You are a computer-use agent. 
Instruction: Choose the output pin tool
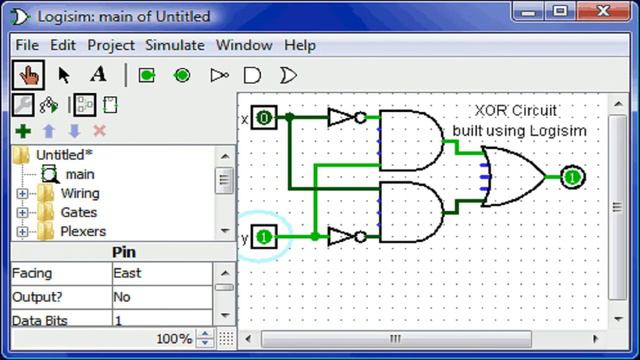click(182, 76)
